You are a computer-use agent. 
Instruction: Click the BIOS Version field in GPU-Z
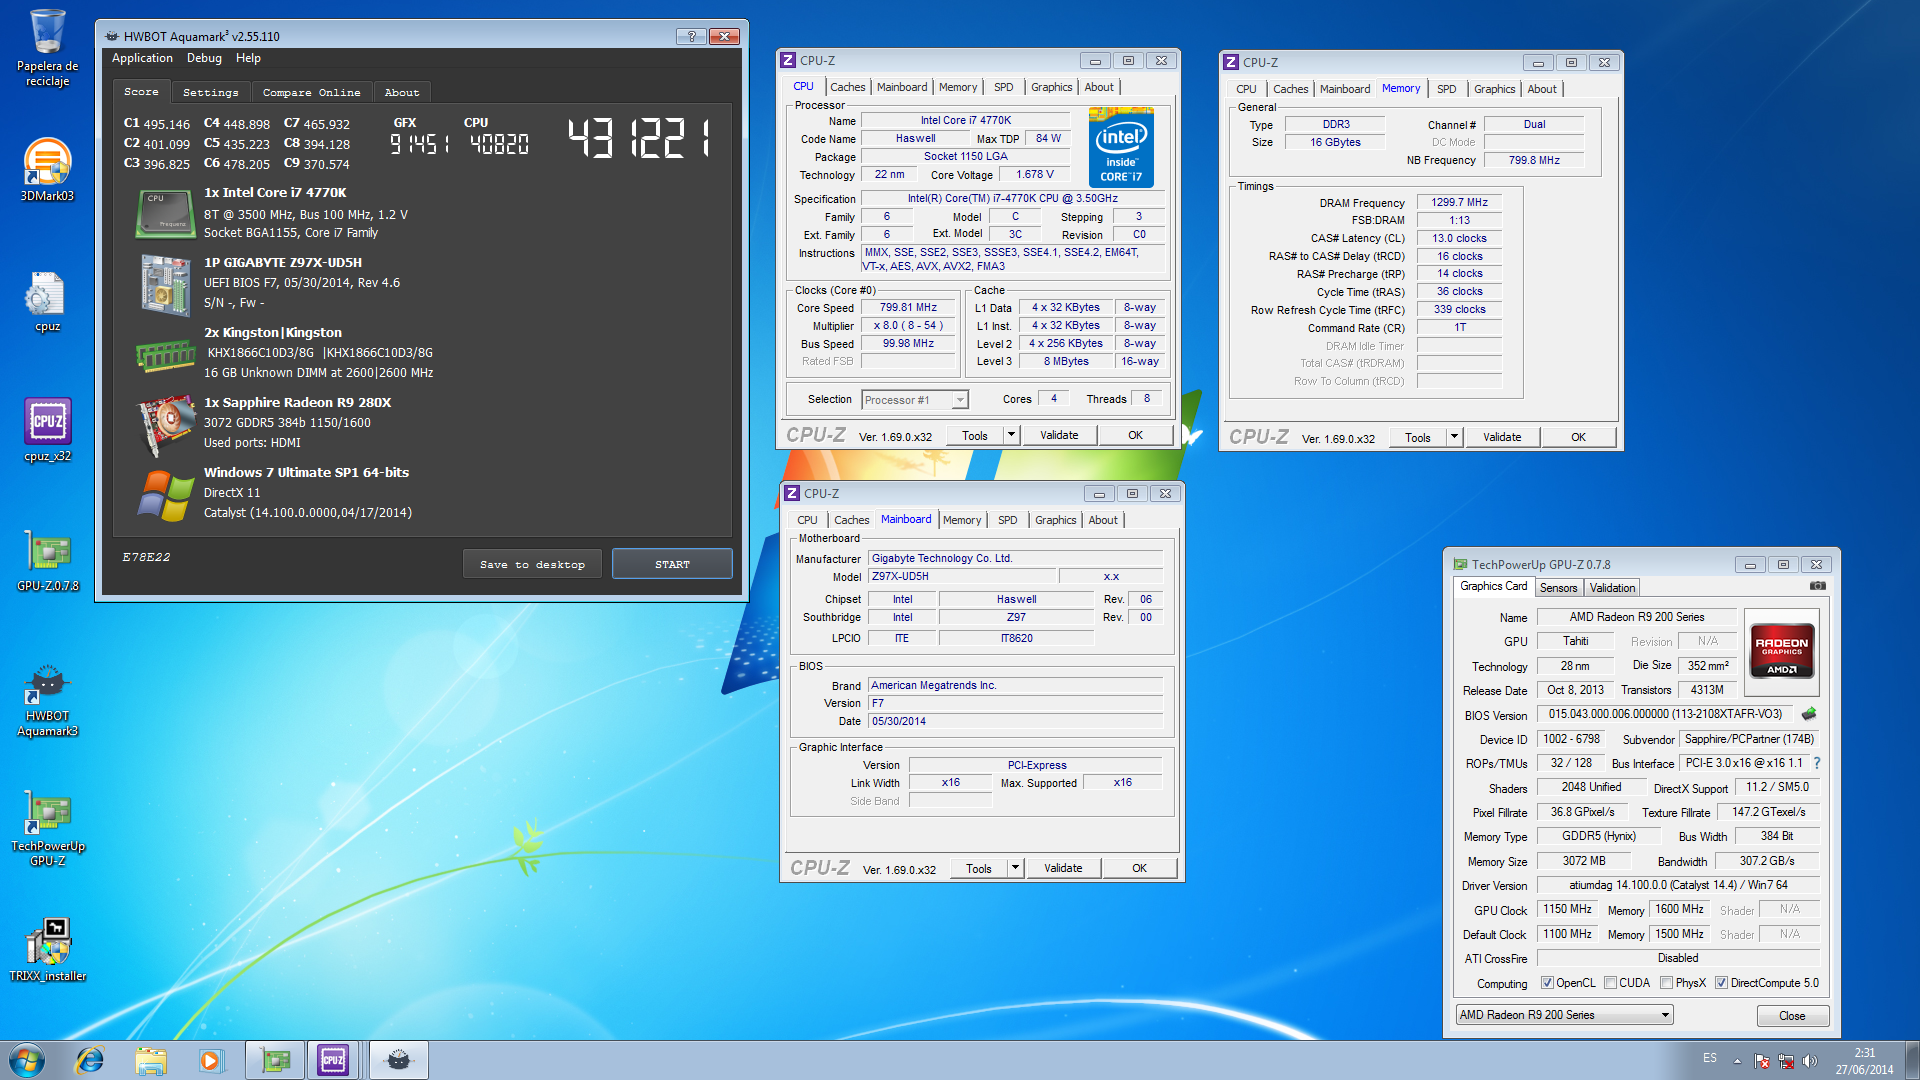[x=1665, y=714]
